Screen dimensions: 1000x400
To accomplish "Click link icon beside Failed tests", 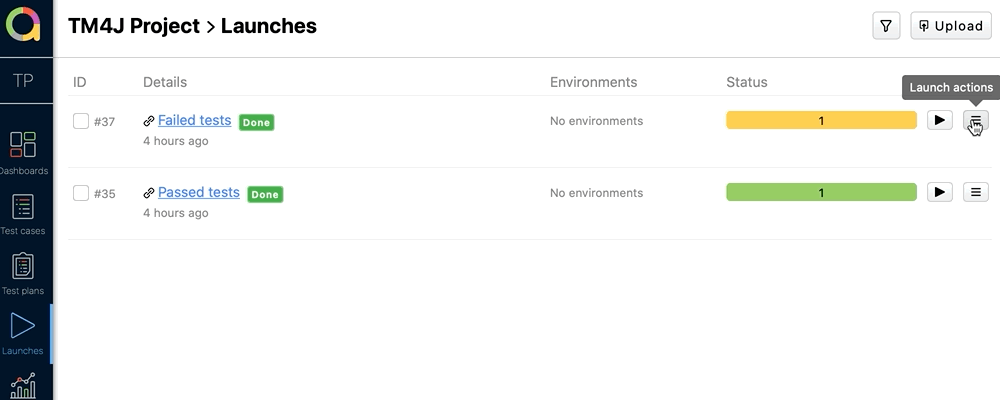I will [149, 121].
